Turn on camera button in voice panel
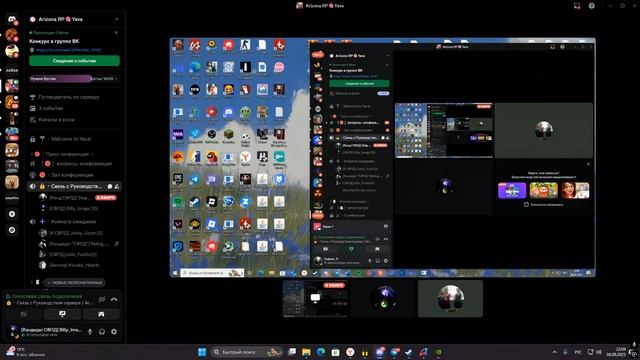 click(24, 314)
